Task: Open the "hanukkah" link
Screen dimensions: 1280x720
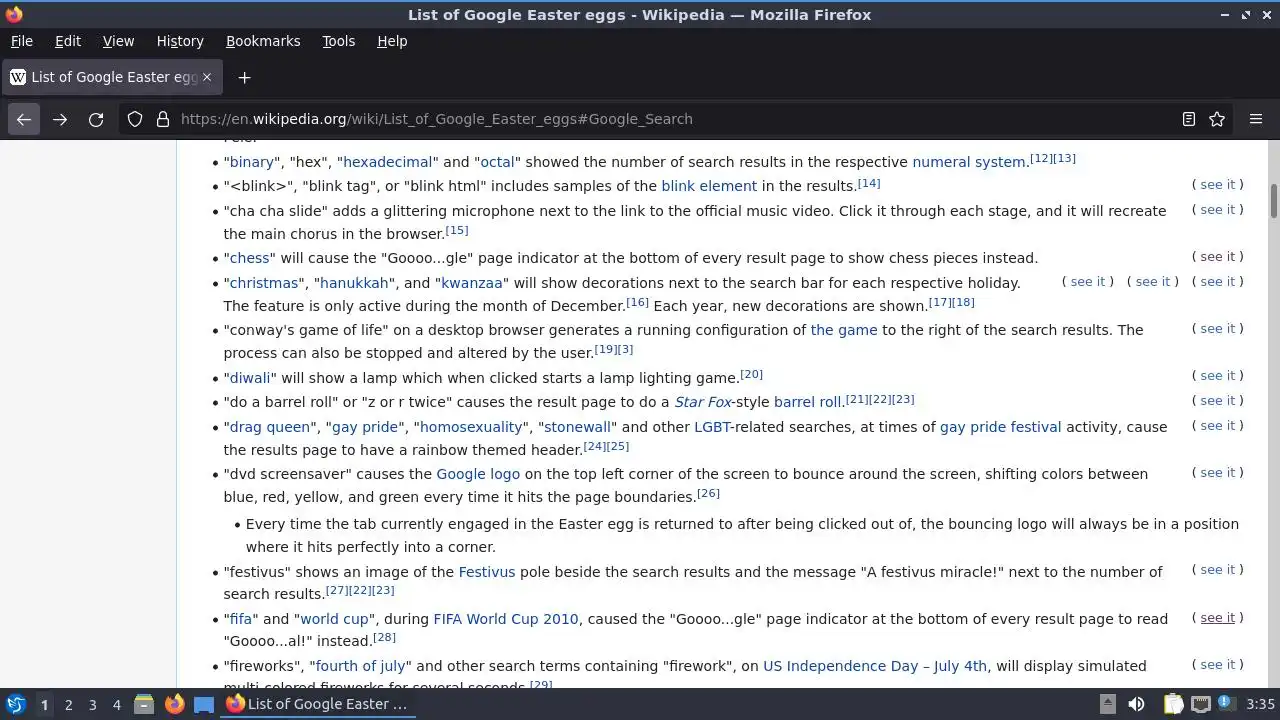Action: click(x=354, y=283)
